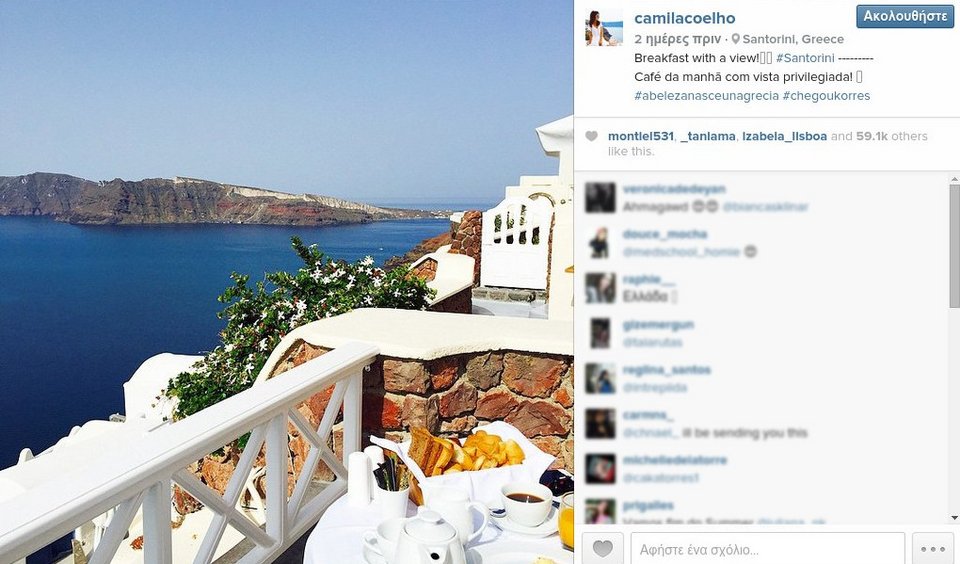The width and height of the screenshot is (960, 564).
Task: Open the three-dots more options button
Action: click(933, 548)
